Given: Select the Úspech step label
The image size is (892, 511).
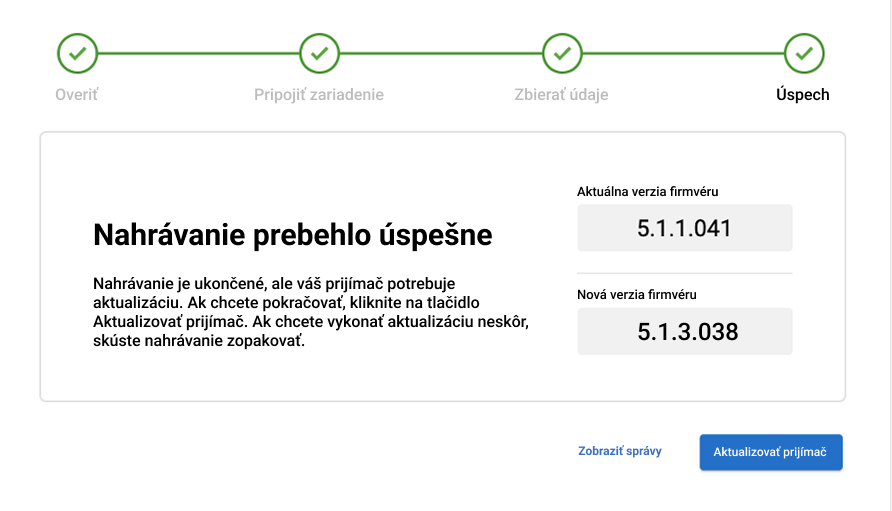Looking at the screenshot, I should click(803, 95).
